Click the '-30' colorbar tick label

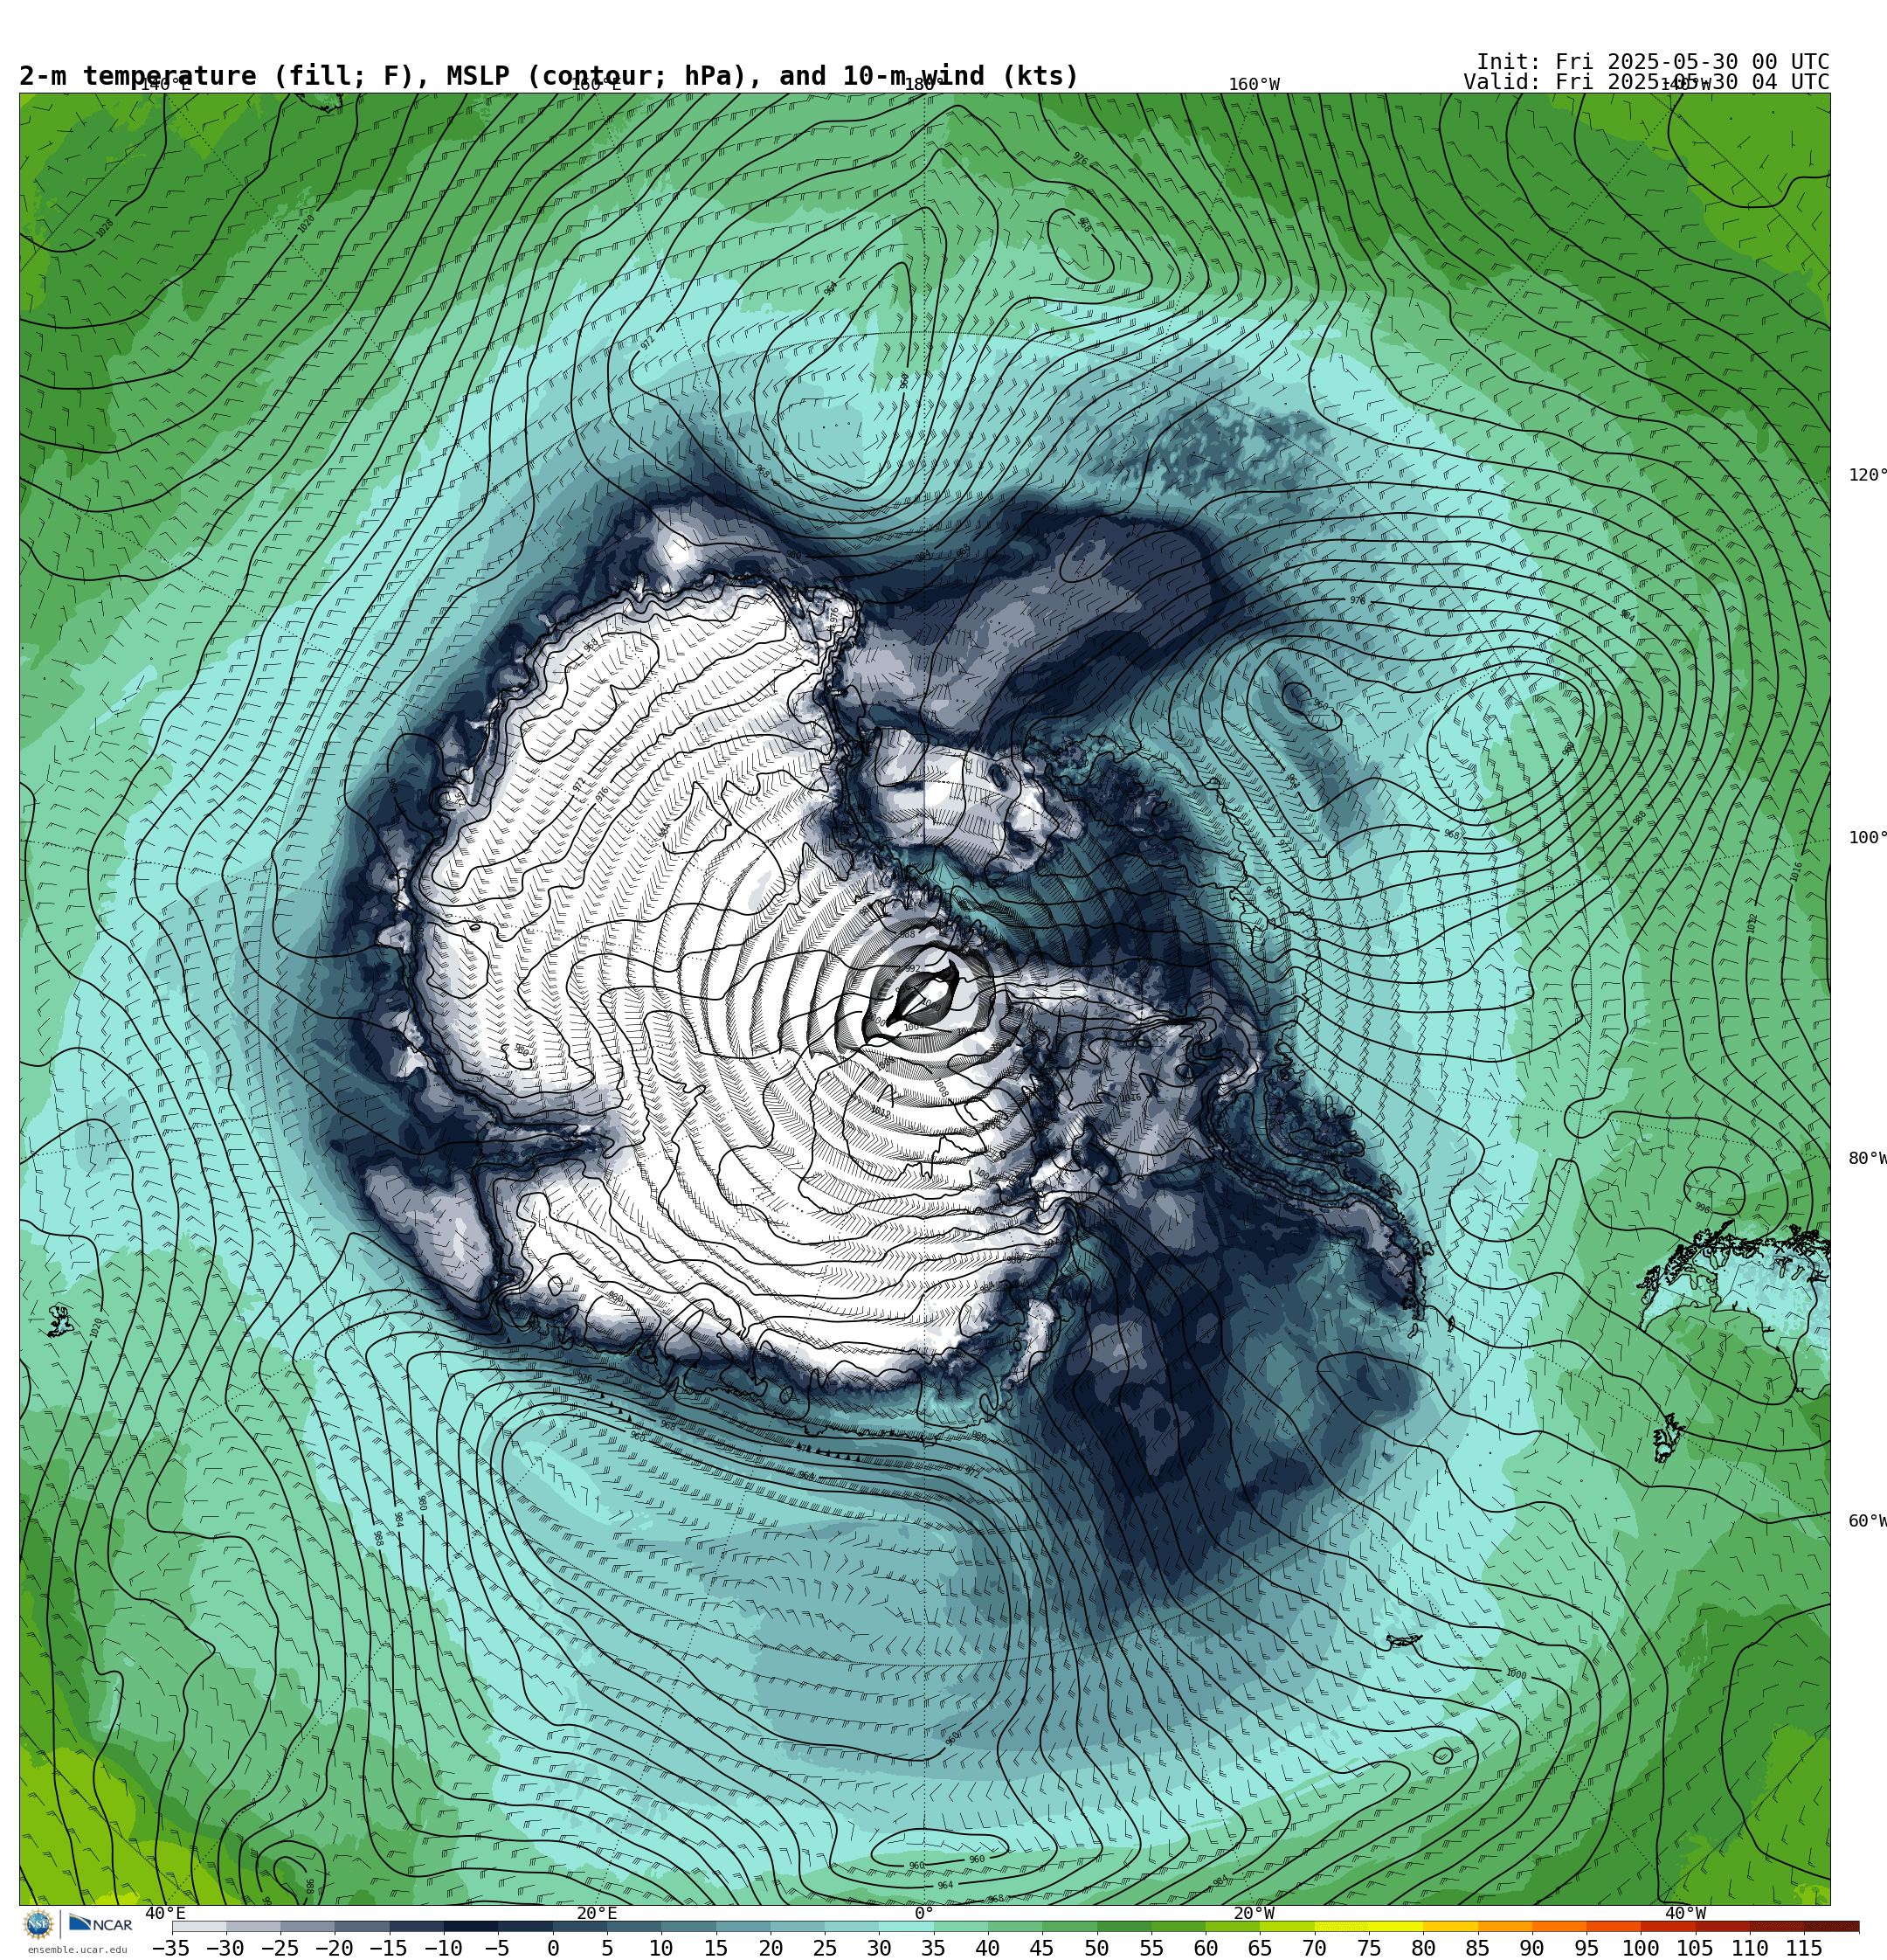click(225, 1948)
